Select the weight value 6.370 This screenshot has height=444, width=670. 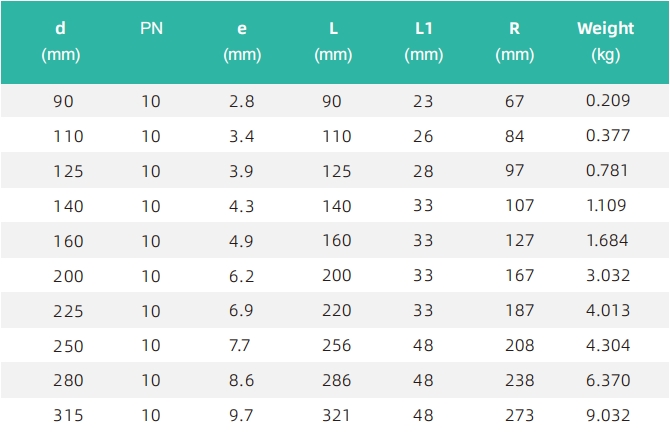click(x=608, y=380)
